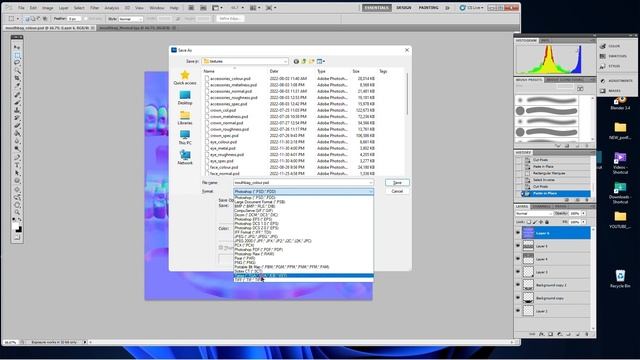This screenshot has width=640, height=360.
Task: Open the Swatches panel icon
Action: click(602, 56)
